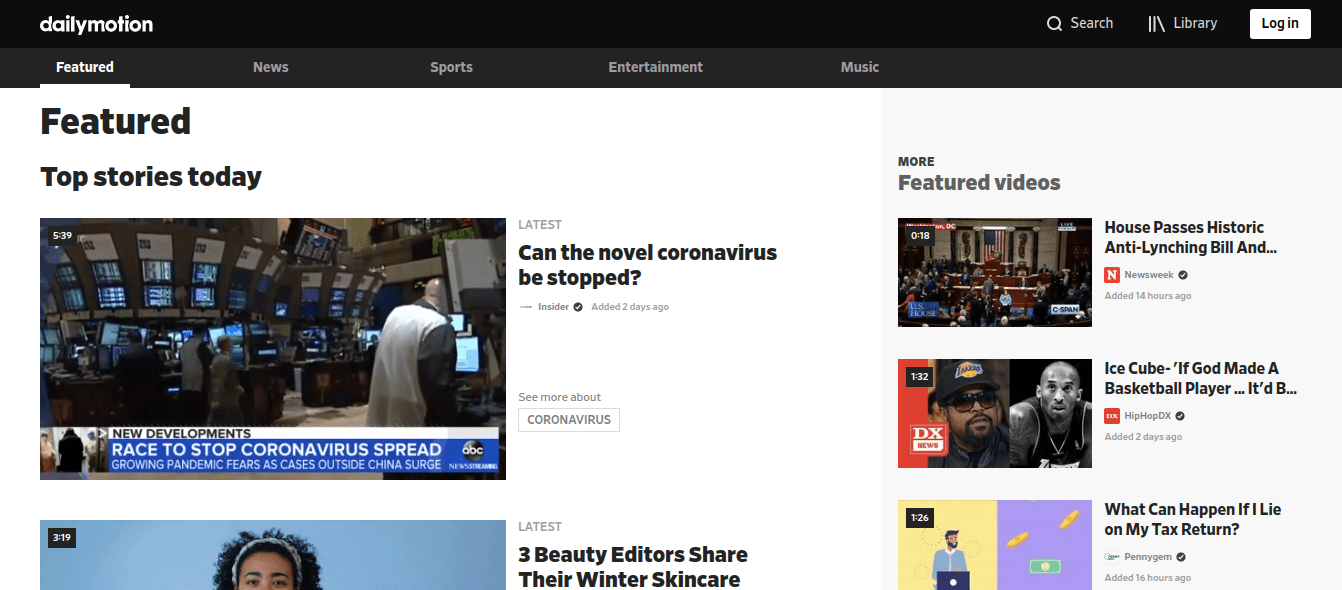The image size is (1342, 590).
Task: Play the beauty editors skincare video thumbnail
Action: [273, 555]
